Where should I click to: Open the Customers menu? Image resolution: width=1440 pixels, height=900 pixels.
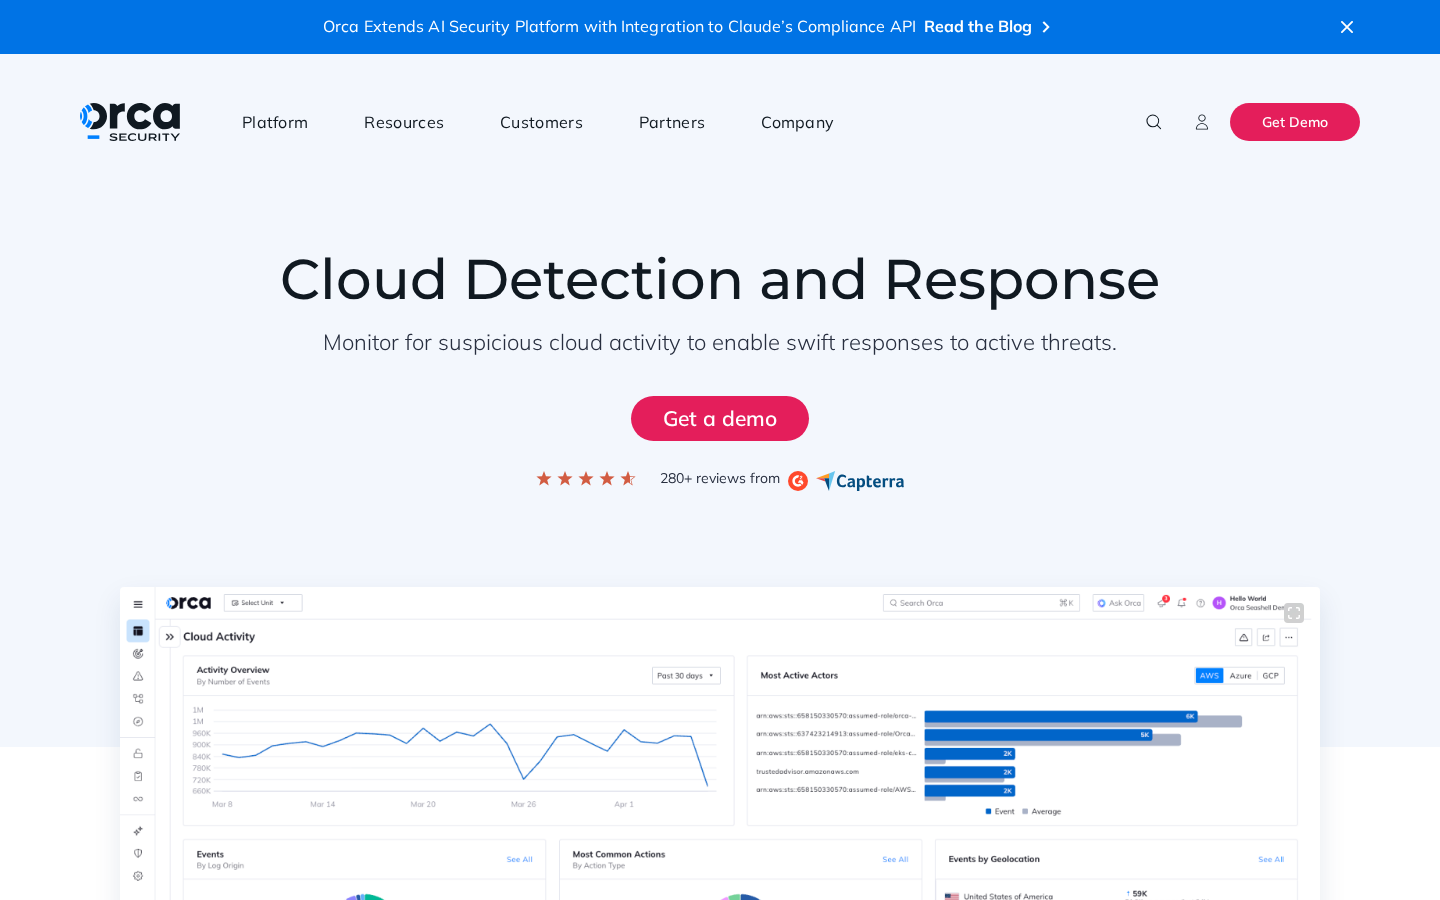click(x=541, y=122)
